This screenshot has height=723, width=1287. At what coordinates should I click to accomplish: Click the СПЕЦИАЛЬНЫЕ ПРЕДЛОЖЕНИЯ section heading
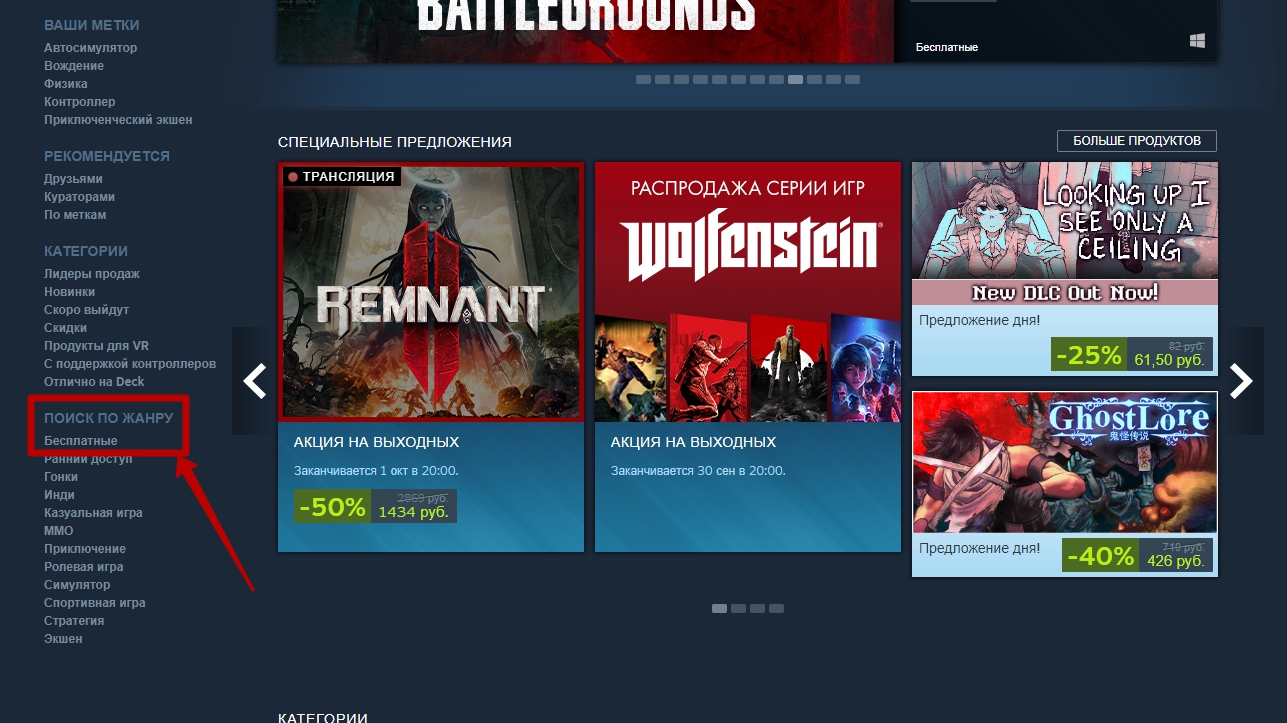pos(395,142)
